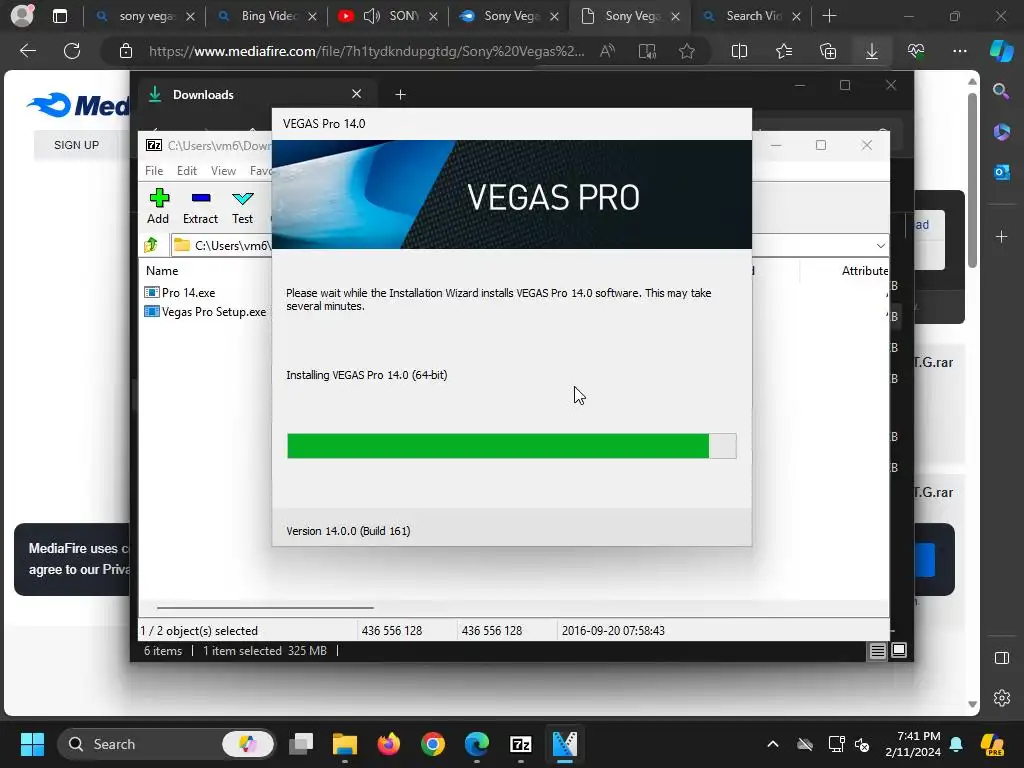Open the tab actions menu icon
The width and height of the screenshot is (1024, 768).
pos(59,16)
